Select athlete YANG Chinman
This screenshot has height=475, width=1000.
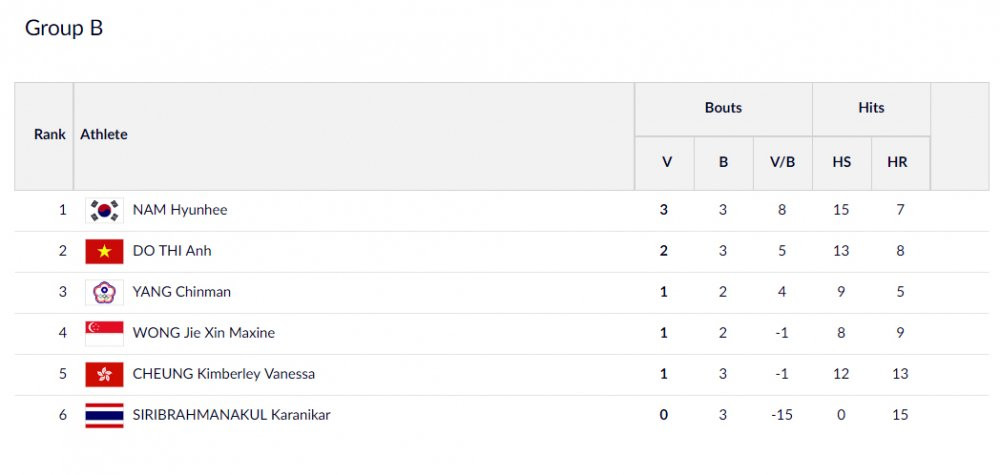(x=182, y=292)
